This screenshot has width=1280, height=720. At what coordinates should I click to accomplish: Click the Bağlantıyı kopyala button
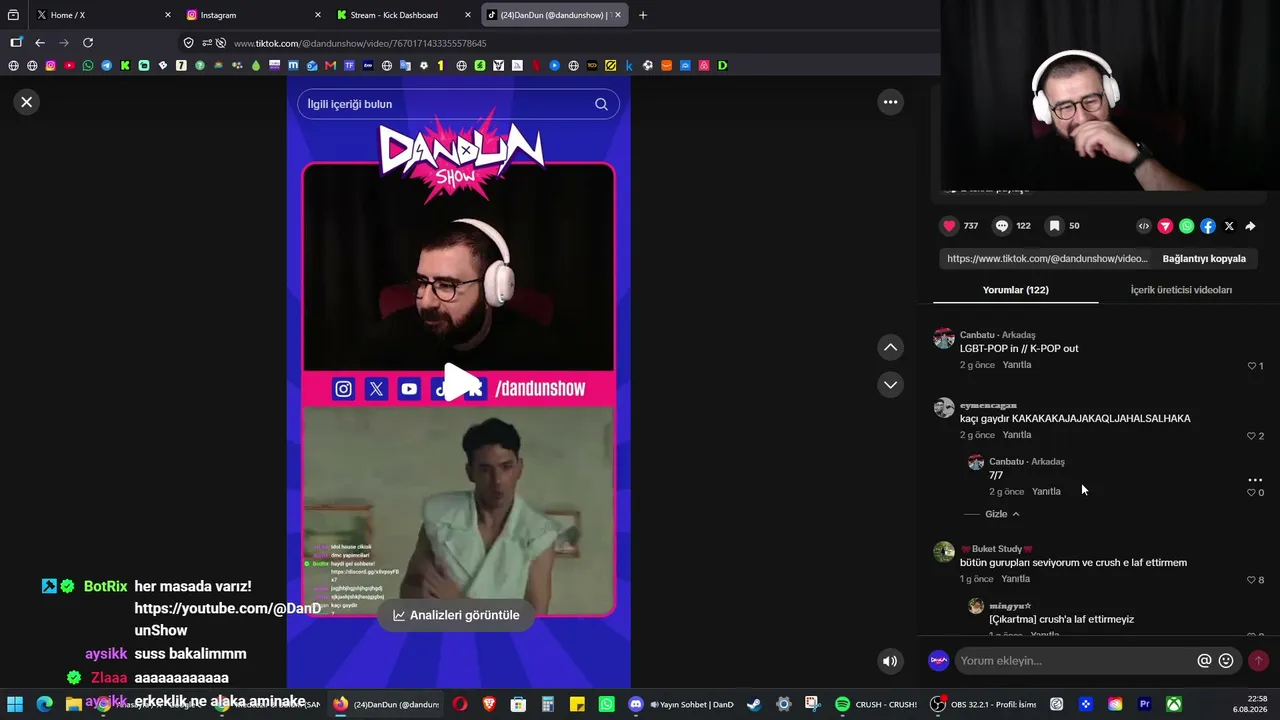[1204, 259]
